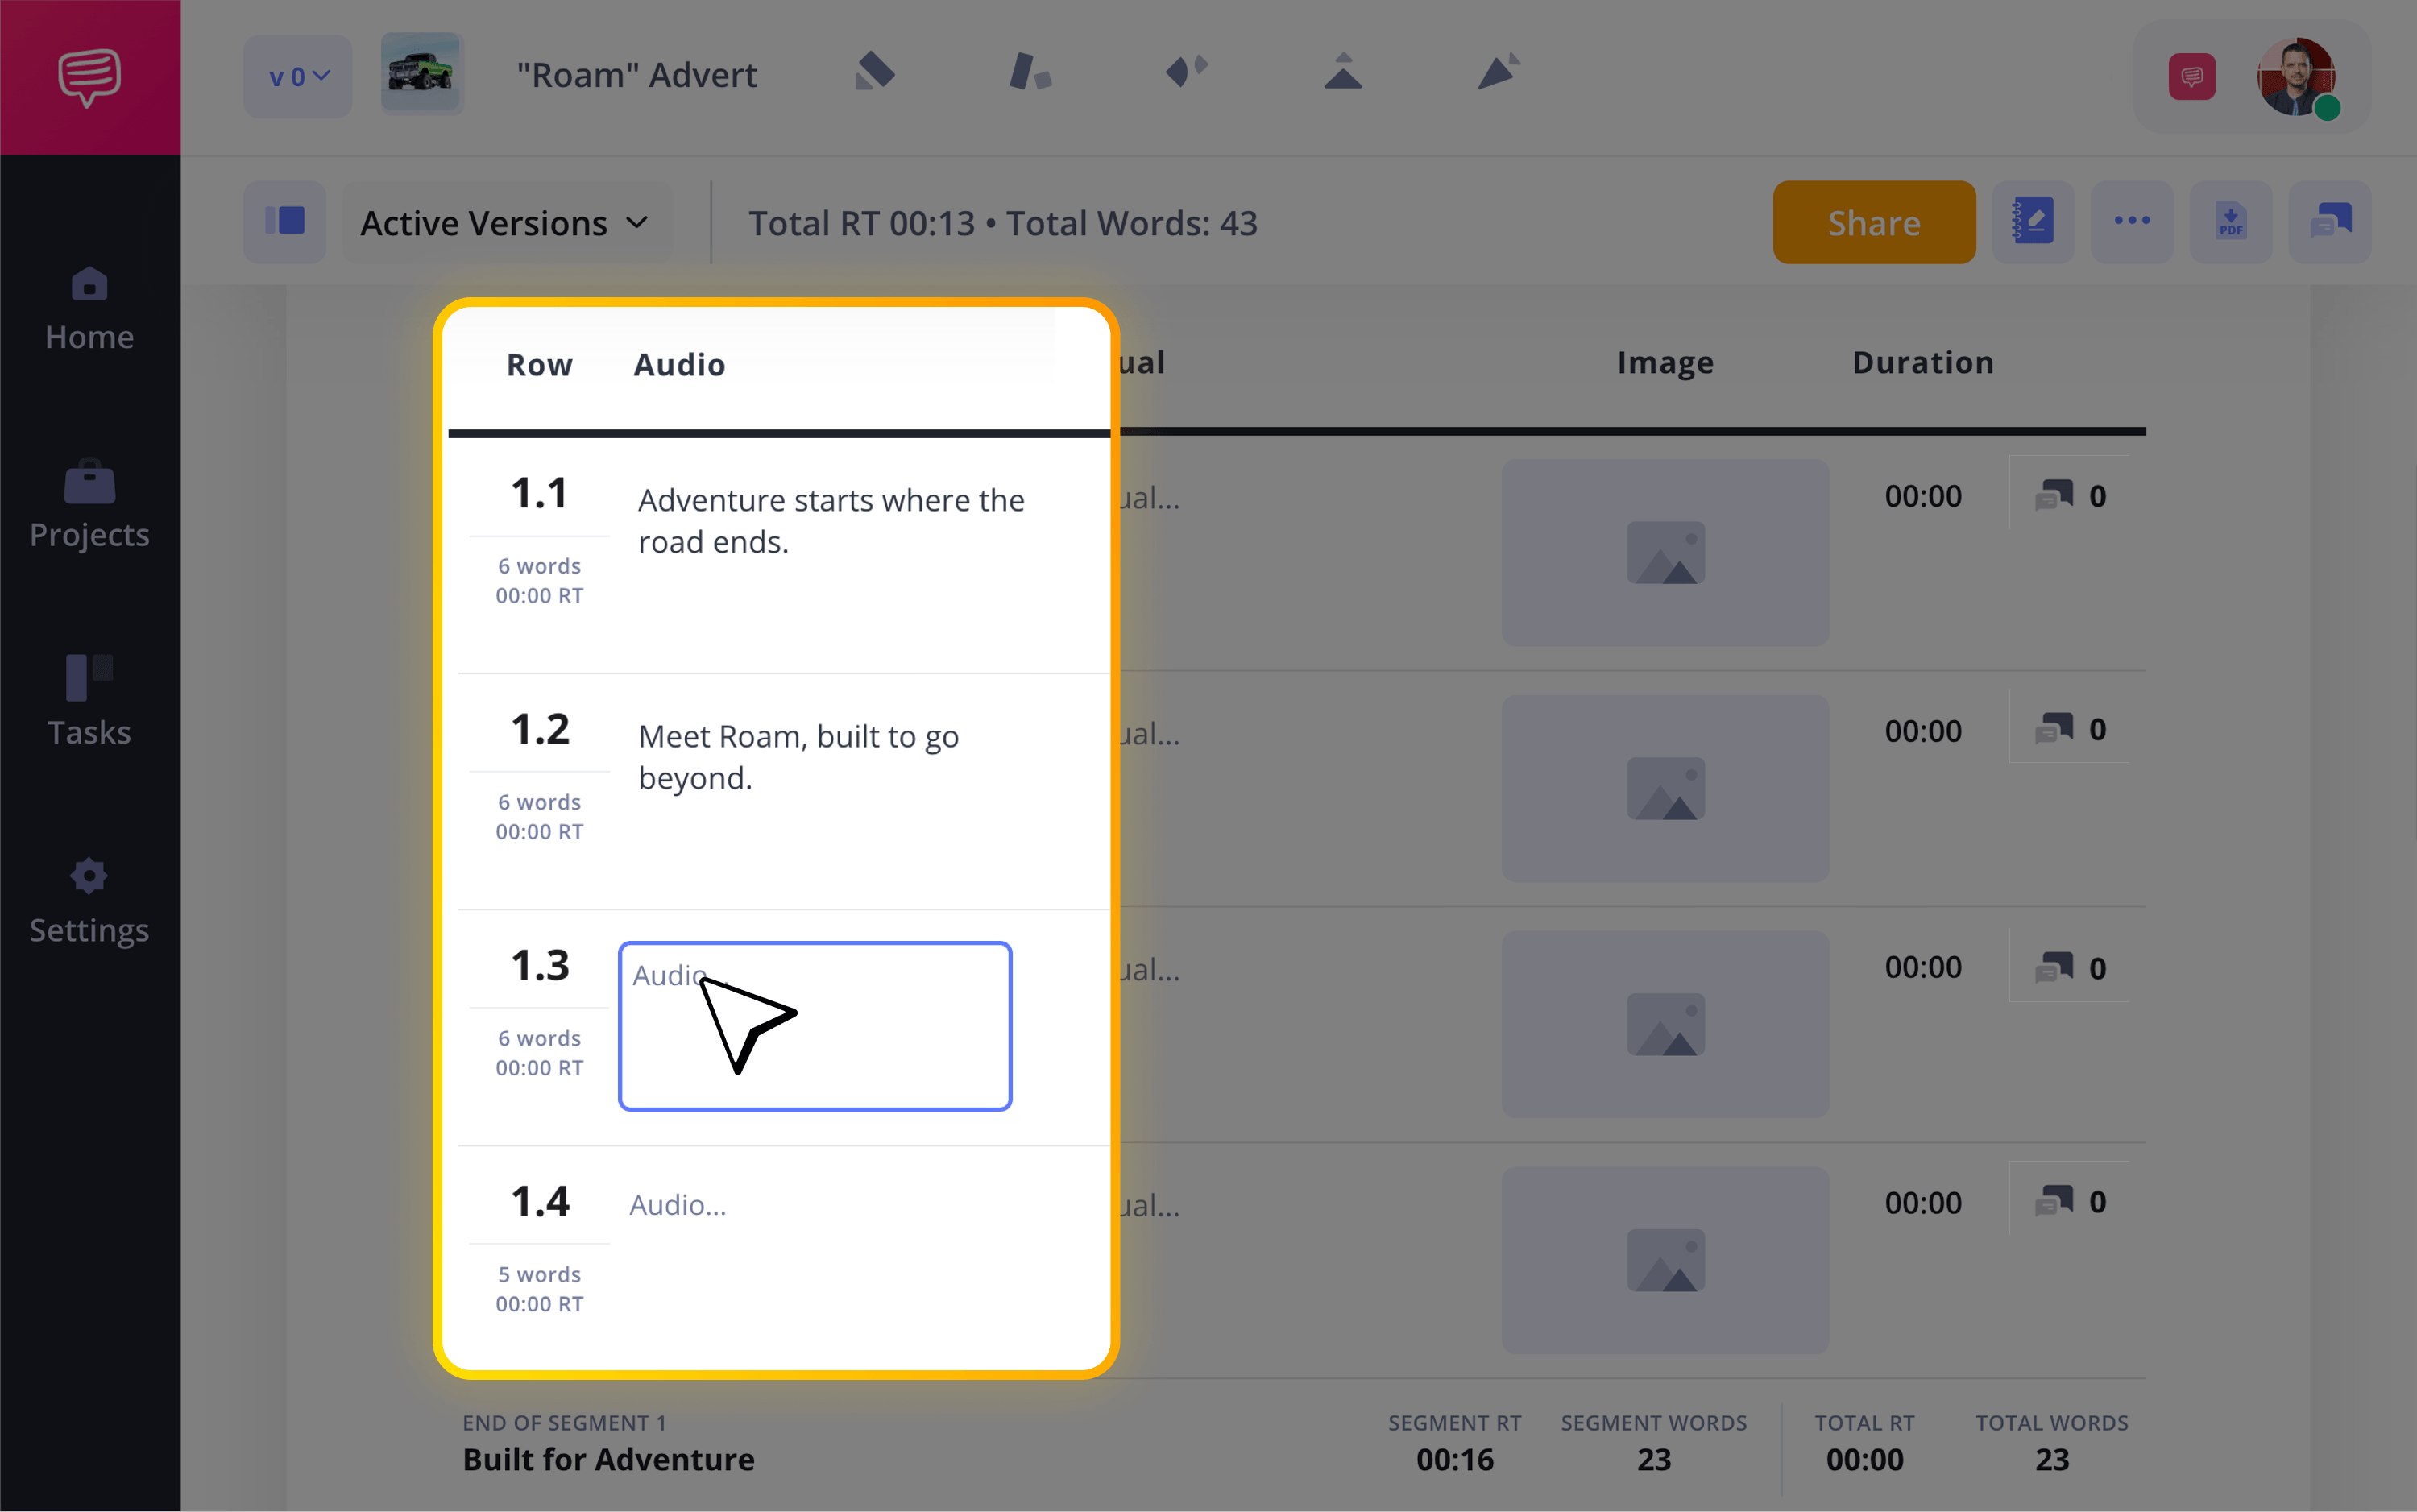
Task: Open Settings gear in sidebar
Action: tap(89, 901)
